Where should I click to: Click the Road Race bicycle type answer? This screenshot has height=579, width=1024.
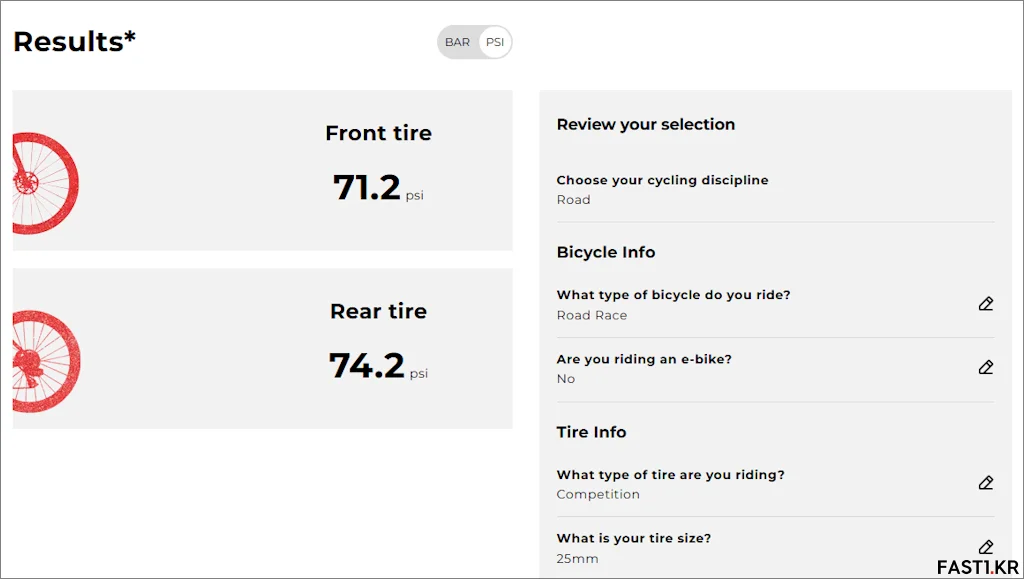592,315
